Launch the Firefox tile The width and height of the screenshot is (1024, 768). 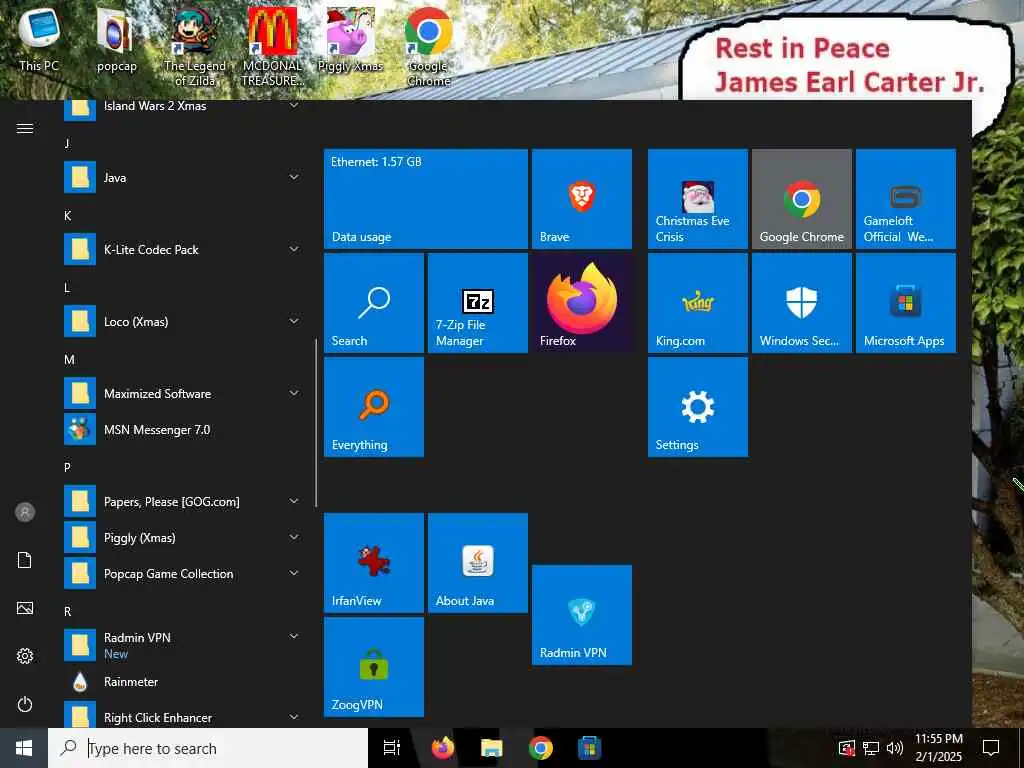pos(581,303)
